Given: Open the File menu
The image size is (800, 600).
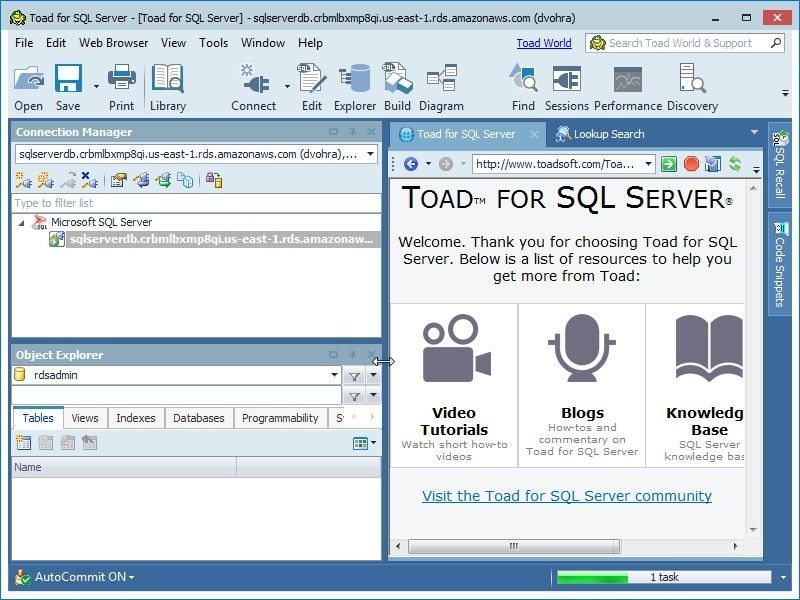Looking at the screenshot, I should point(24,43).
